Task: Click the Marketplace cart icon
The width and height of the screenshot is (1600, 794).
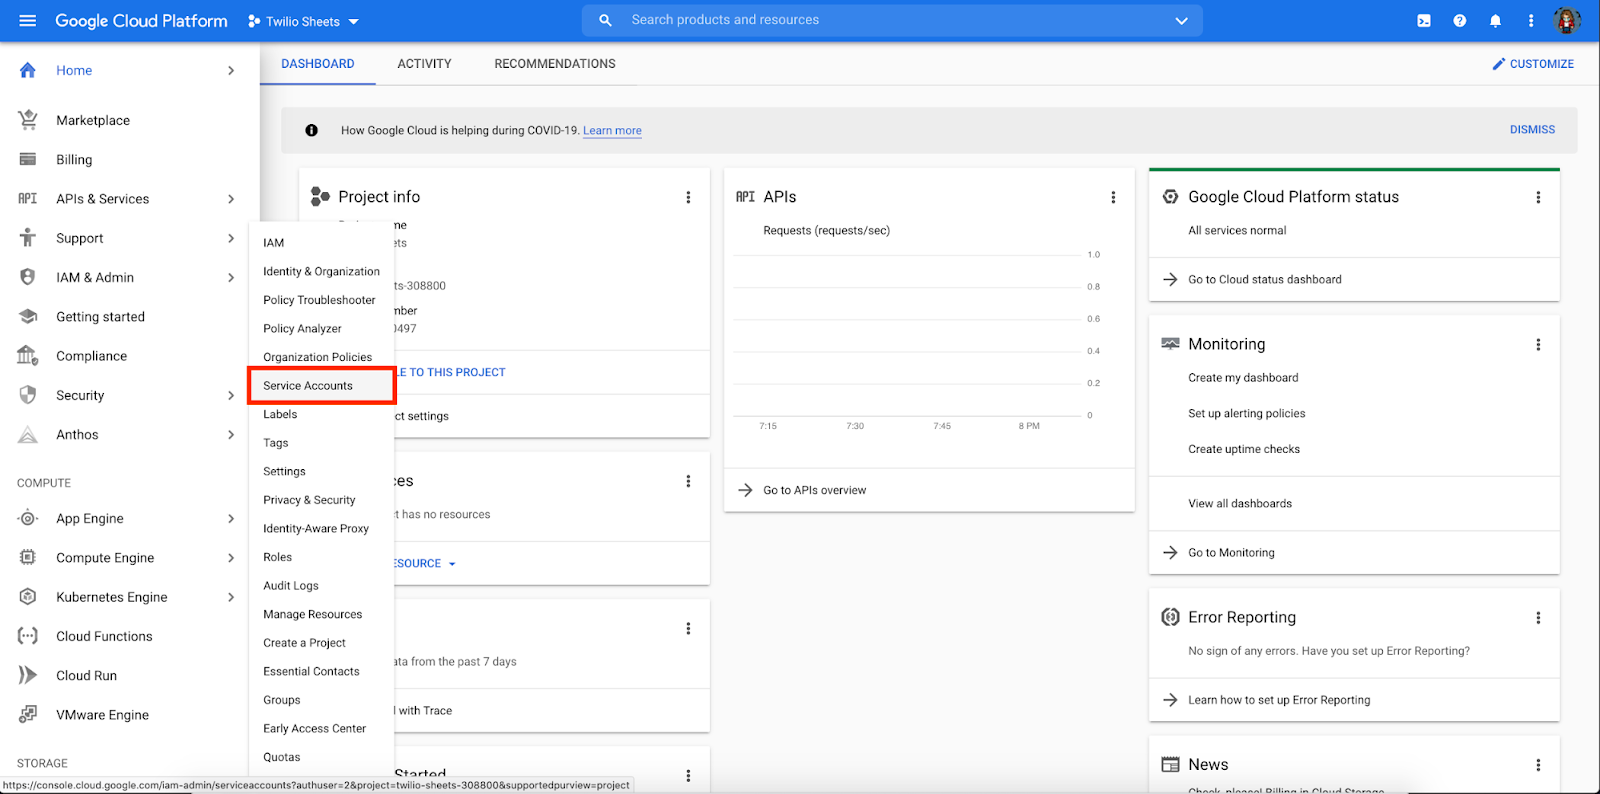Action: coord(28,120)
